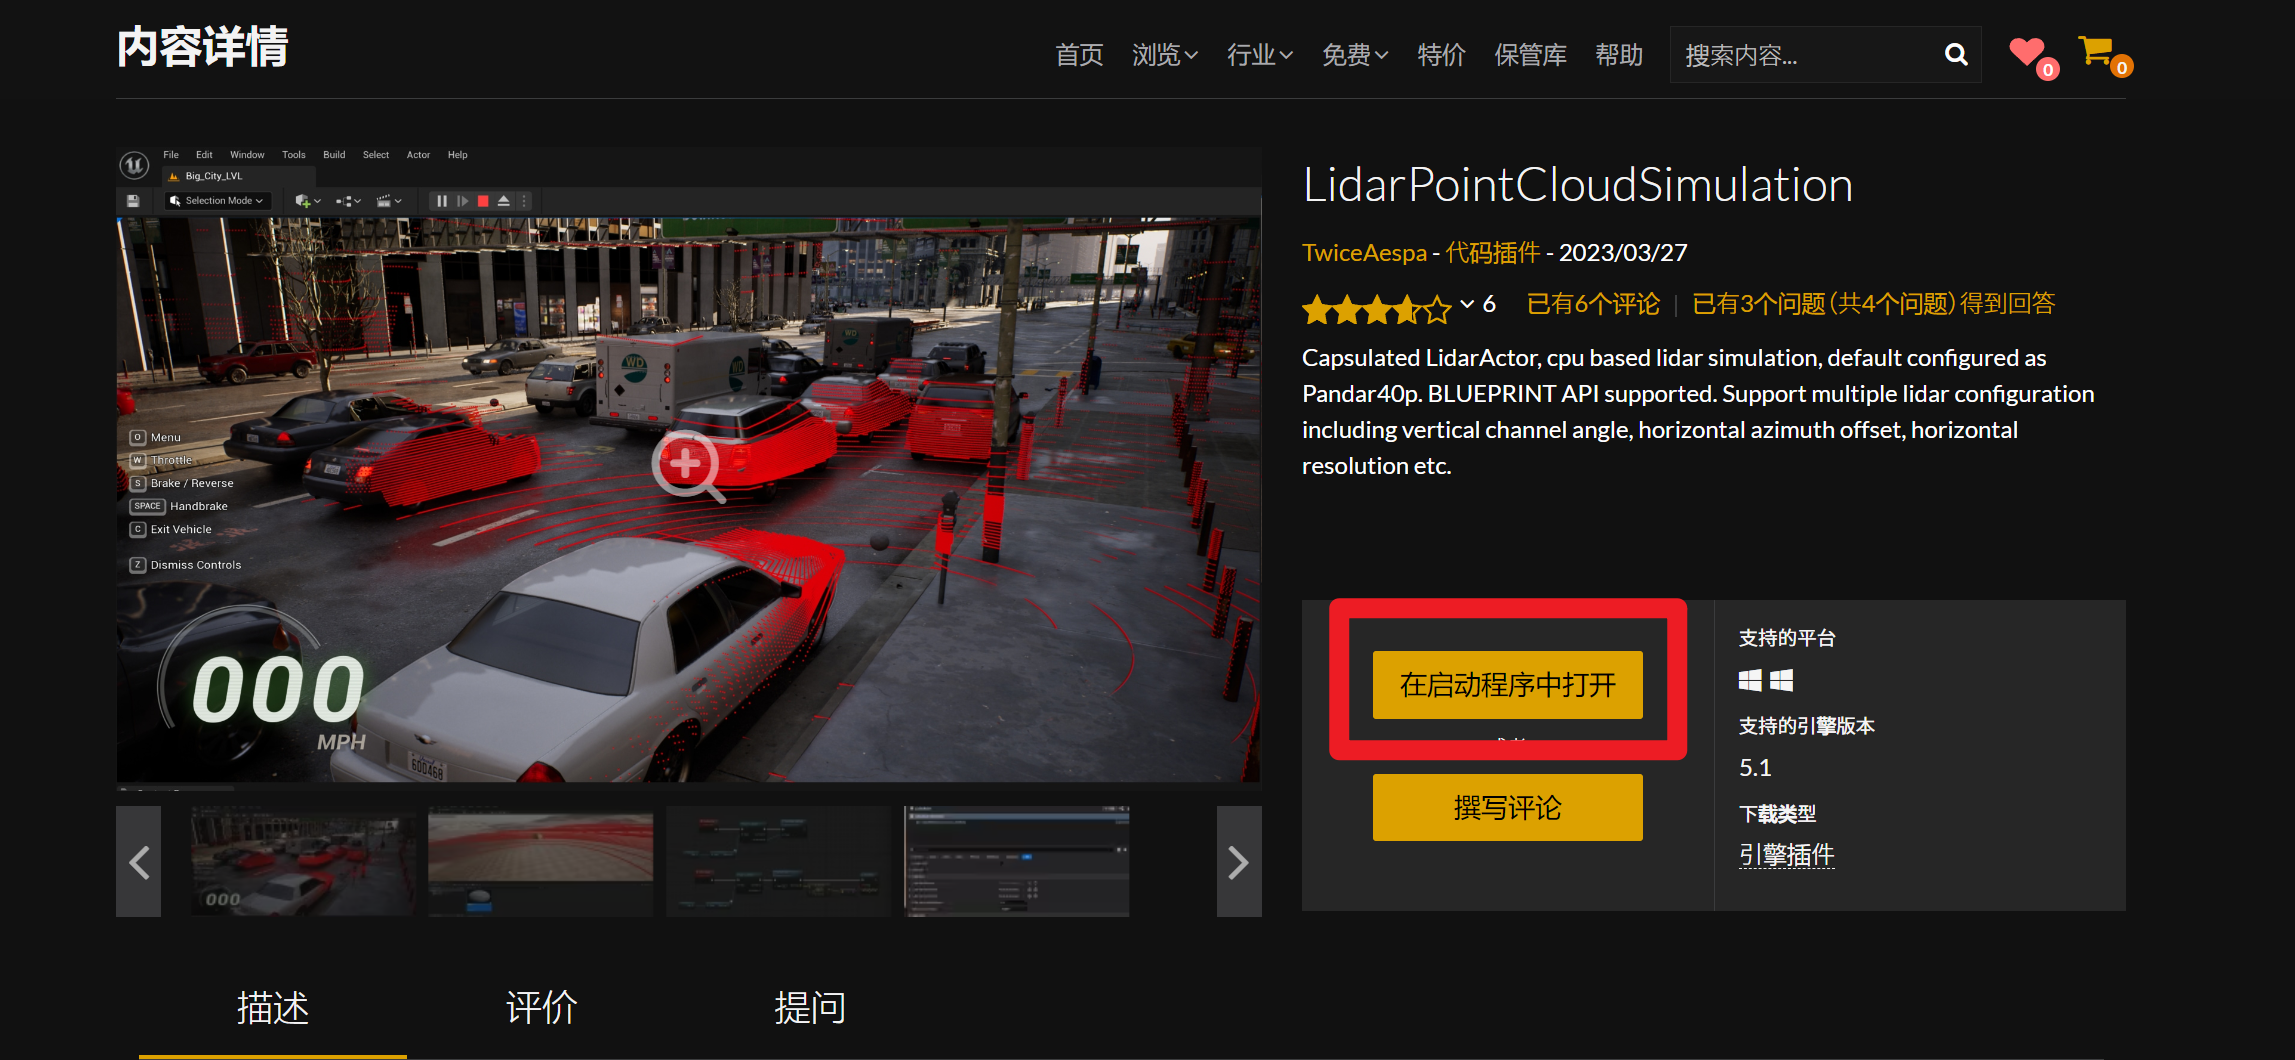Click the search magnifier icon

point(1956,55)
